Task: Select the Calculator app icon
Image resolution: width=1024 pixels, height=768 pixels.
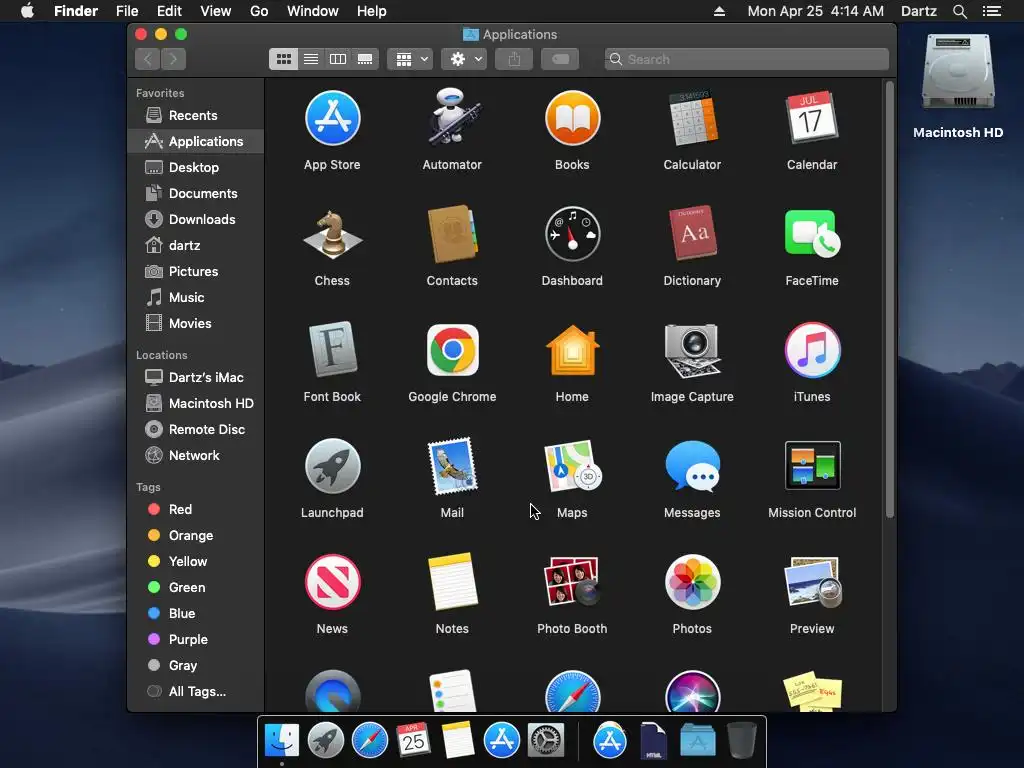Action: pos(692,118)
